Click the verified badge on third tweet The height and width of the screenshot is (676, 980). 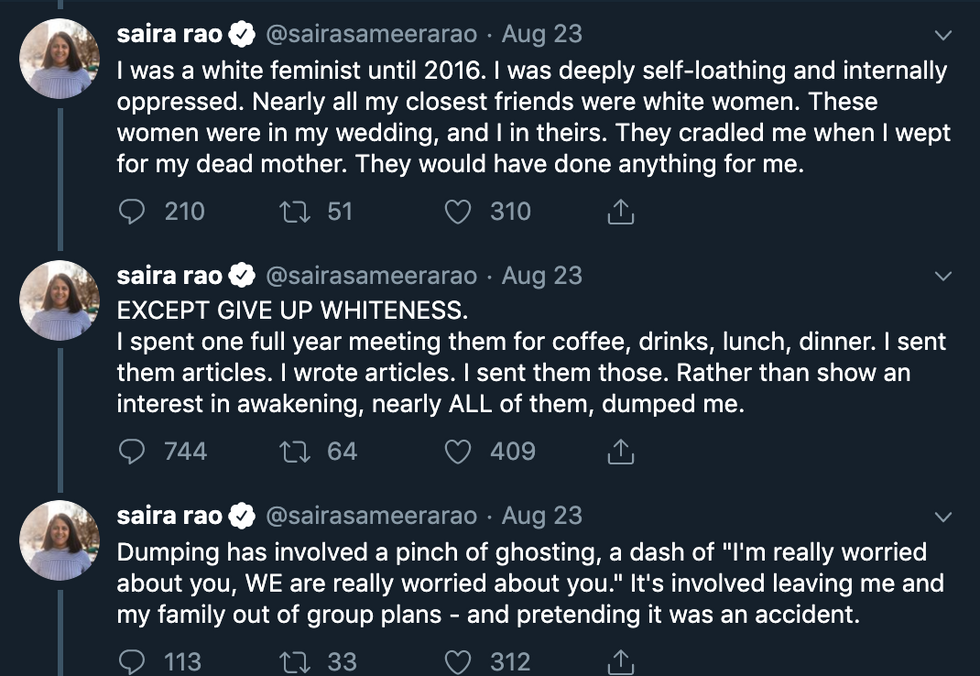[242, 516]
